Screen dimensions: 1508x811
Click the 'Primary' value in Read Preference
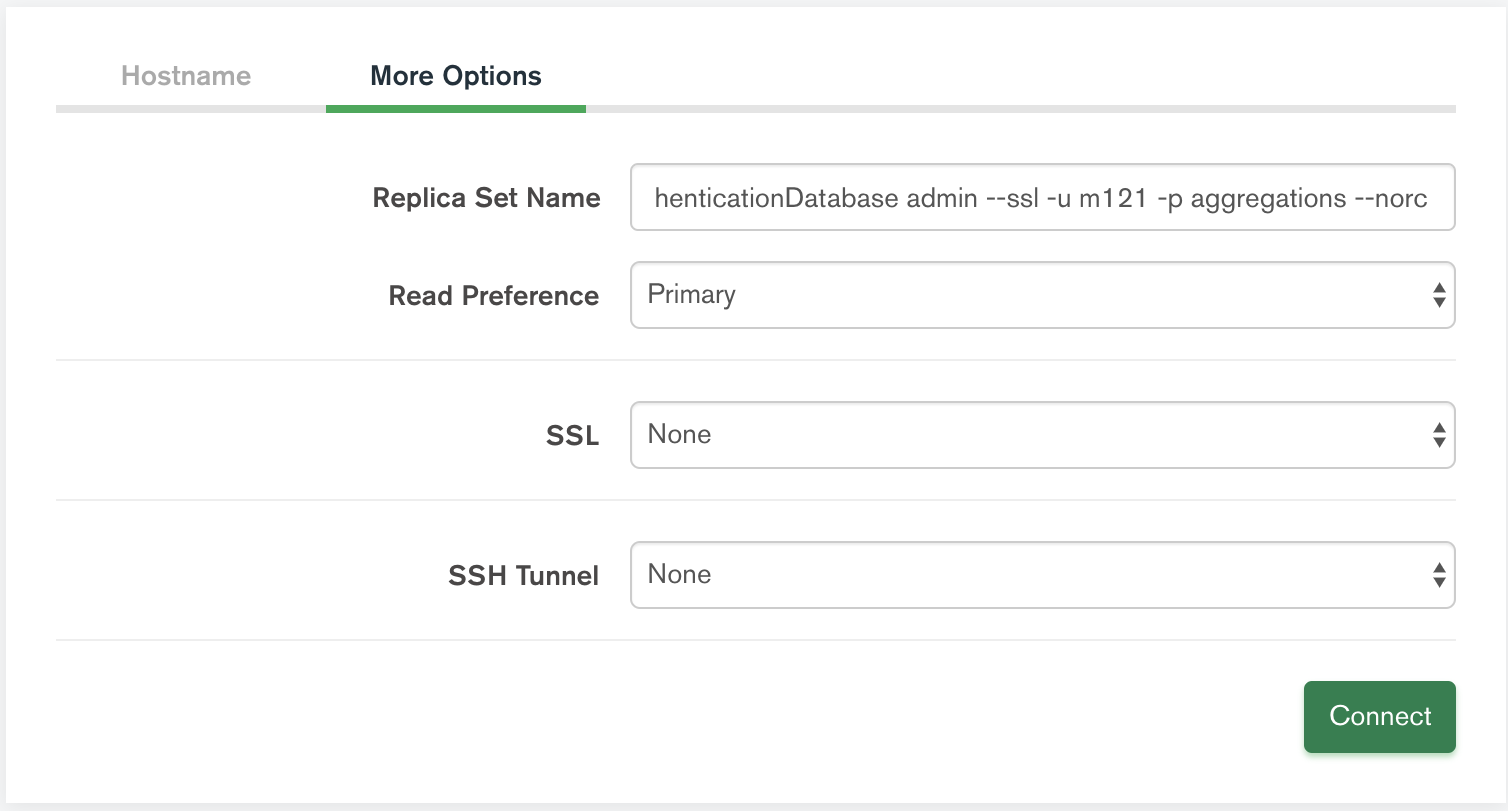pos(692,295)
